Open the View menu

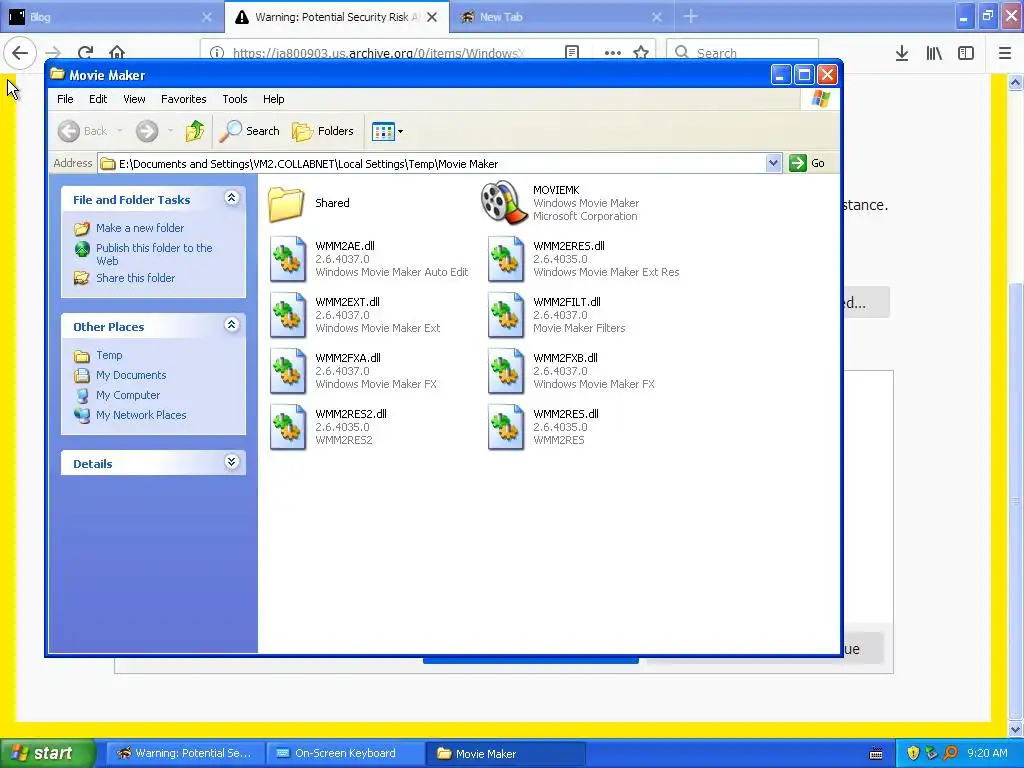pyautogui.click(x=134, y=99)
